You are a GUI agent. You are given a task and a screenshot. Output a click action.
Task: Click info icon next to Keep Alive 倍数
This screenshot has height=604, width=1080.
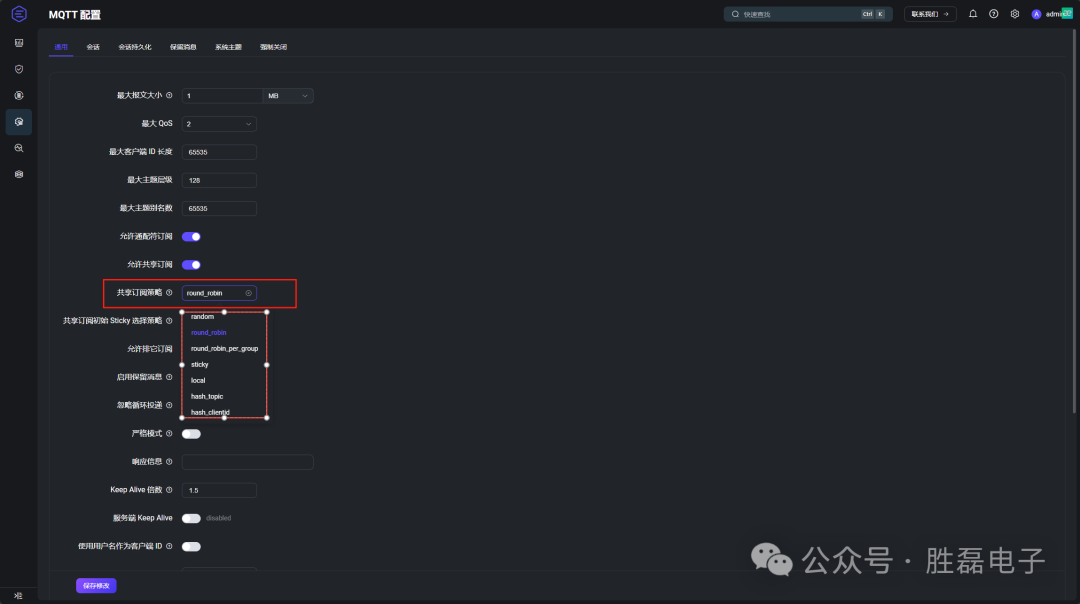(x=169, y=490)
